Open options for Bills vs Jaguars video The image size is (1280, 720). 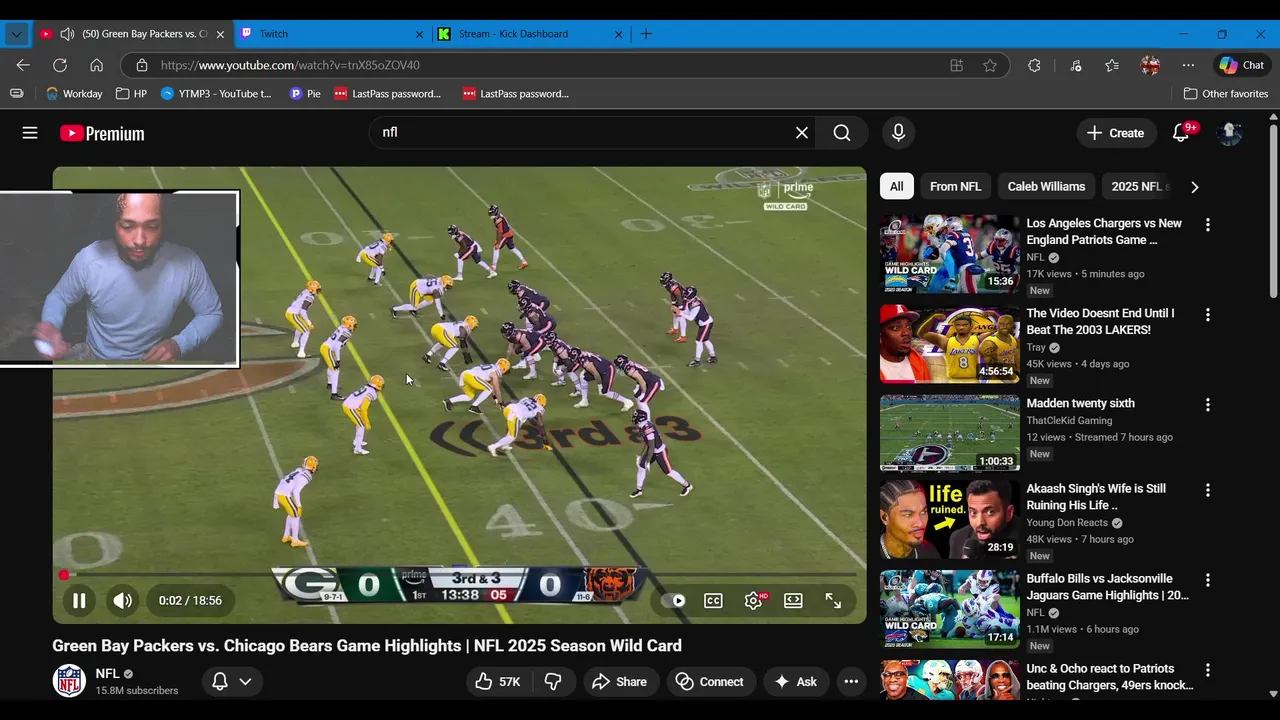[1208, 581]
